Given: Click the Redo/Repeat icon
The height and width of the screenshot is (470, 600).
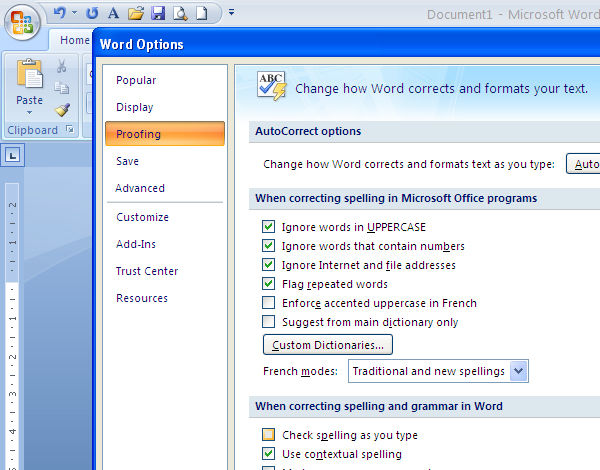Looking at the screenshot, I should click(92, 13).
